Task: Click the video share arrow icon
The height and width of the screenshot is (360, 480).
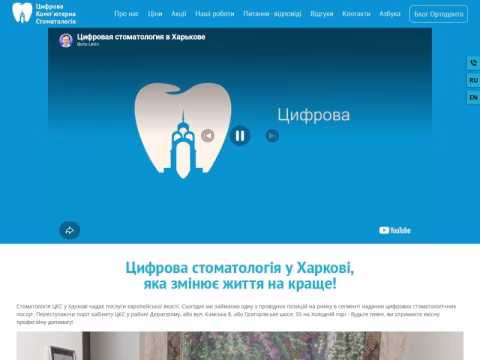Action: [69, 230]
